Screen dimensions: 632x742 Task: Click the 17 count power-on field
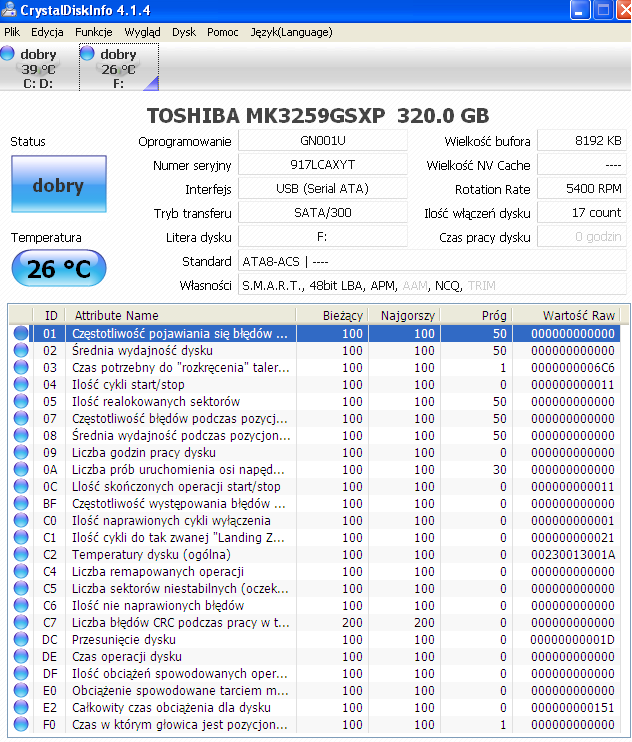pos(582,212)
